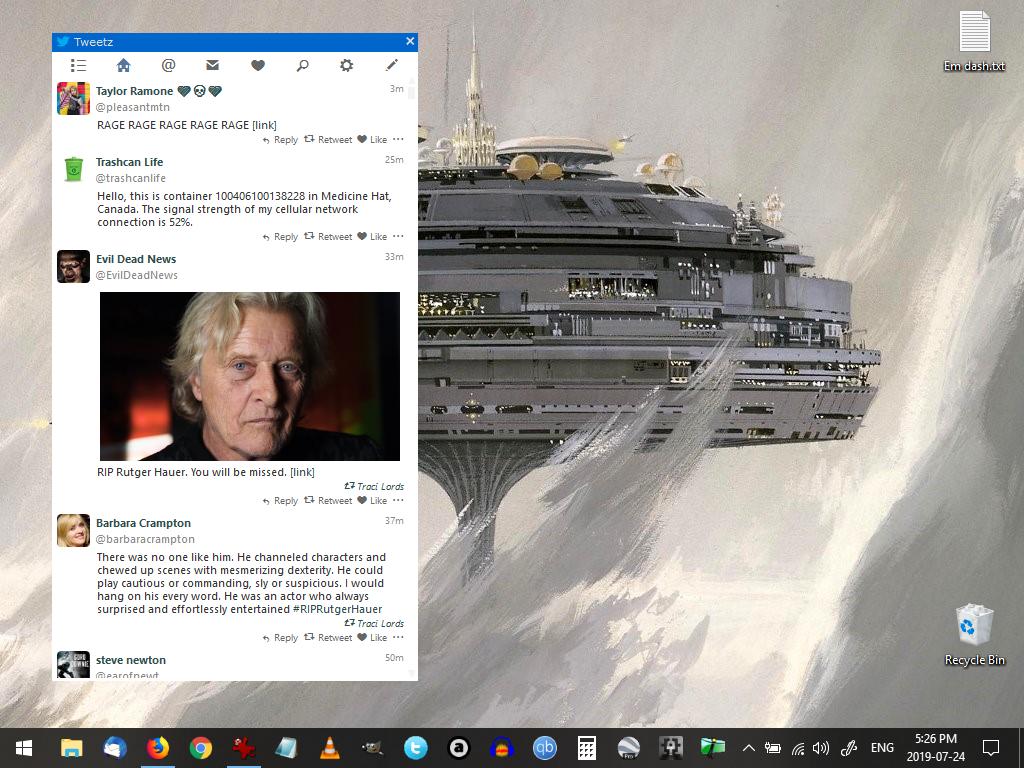The height and width of the screenshot is (768, 1024).
Task: Reply to Trashcan Life's tweet
Action: [280, 237]
